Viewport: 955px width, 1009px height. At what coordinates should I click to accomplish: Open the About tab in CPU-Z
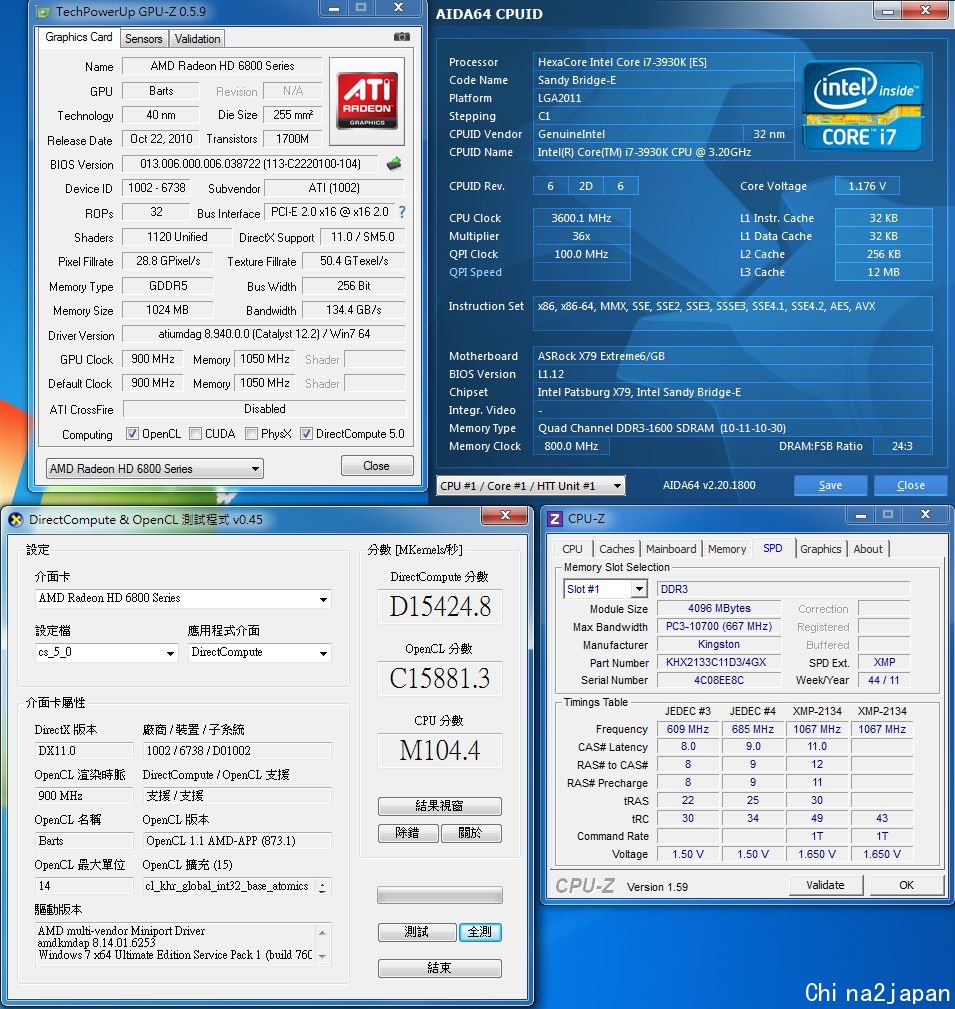pyautogui.click(x=867, y=549)
